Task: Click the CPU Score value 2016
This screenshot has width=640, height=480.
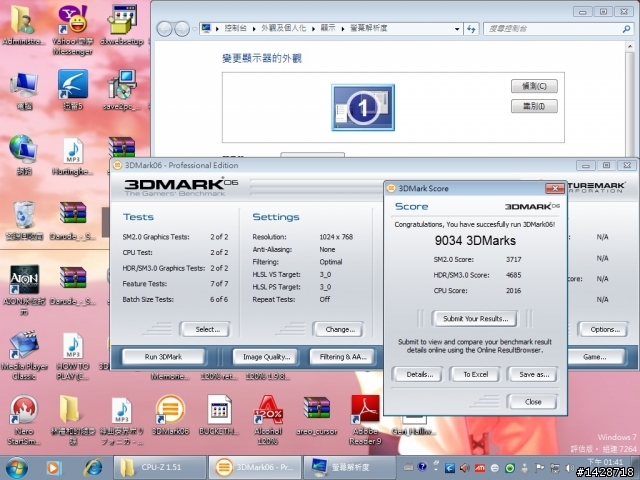Action: (513, 291)
